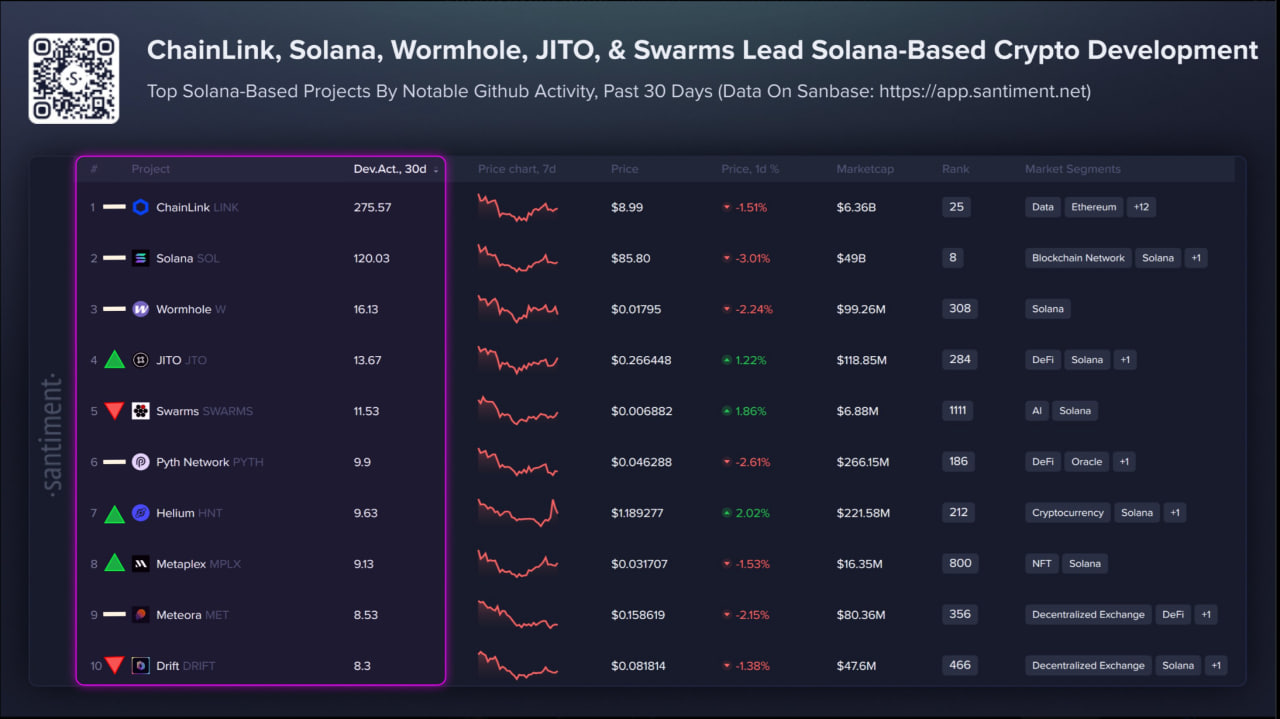
Task: Click the Pyth Network logo icon
Action: point(139,461)
